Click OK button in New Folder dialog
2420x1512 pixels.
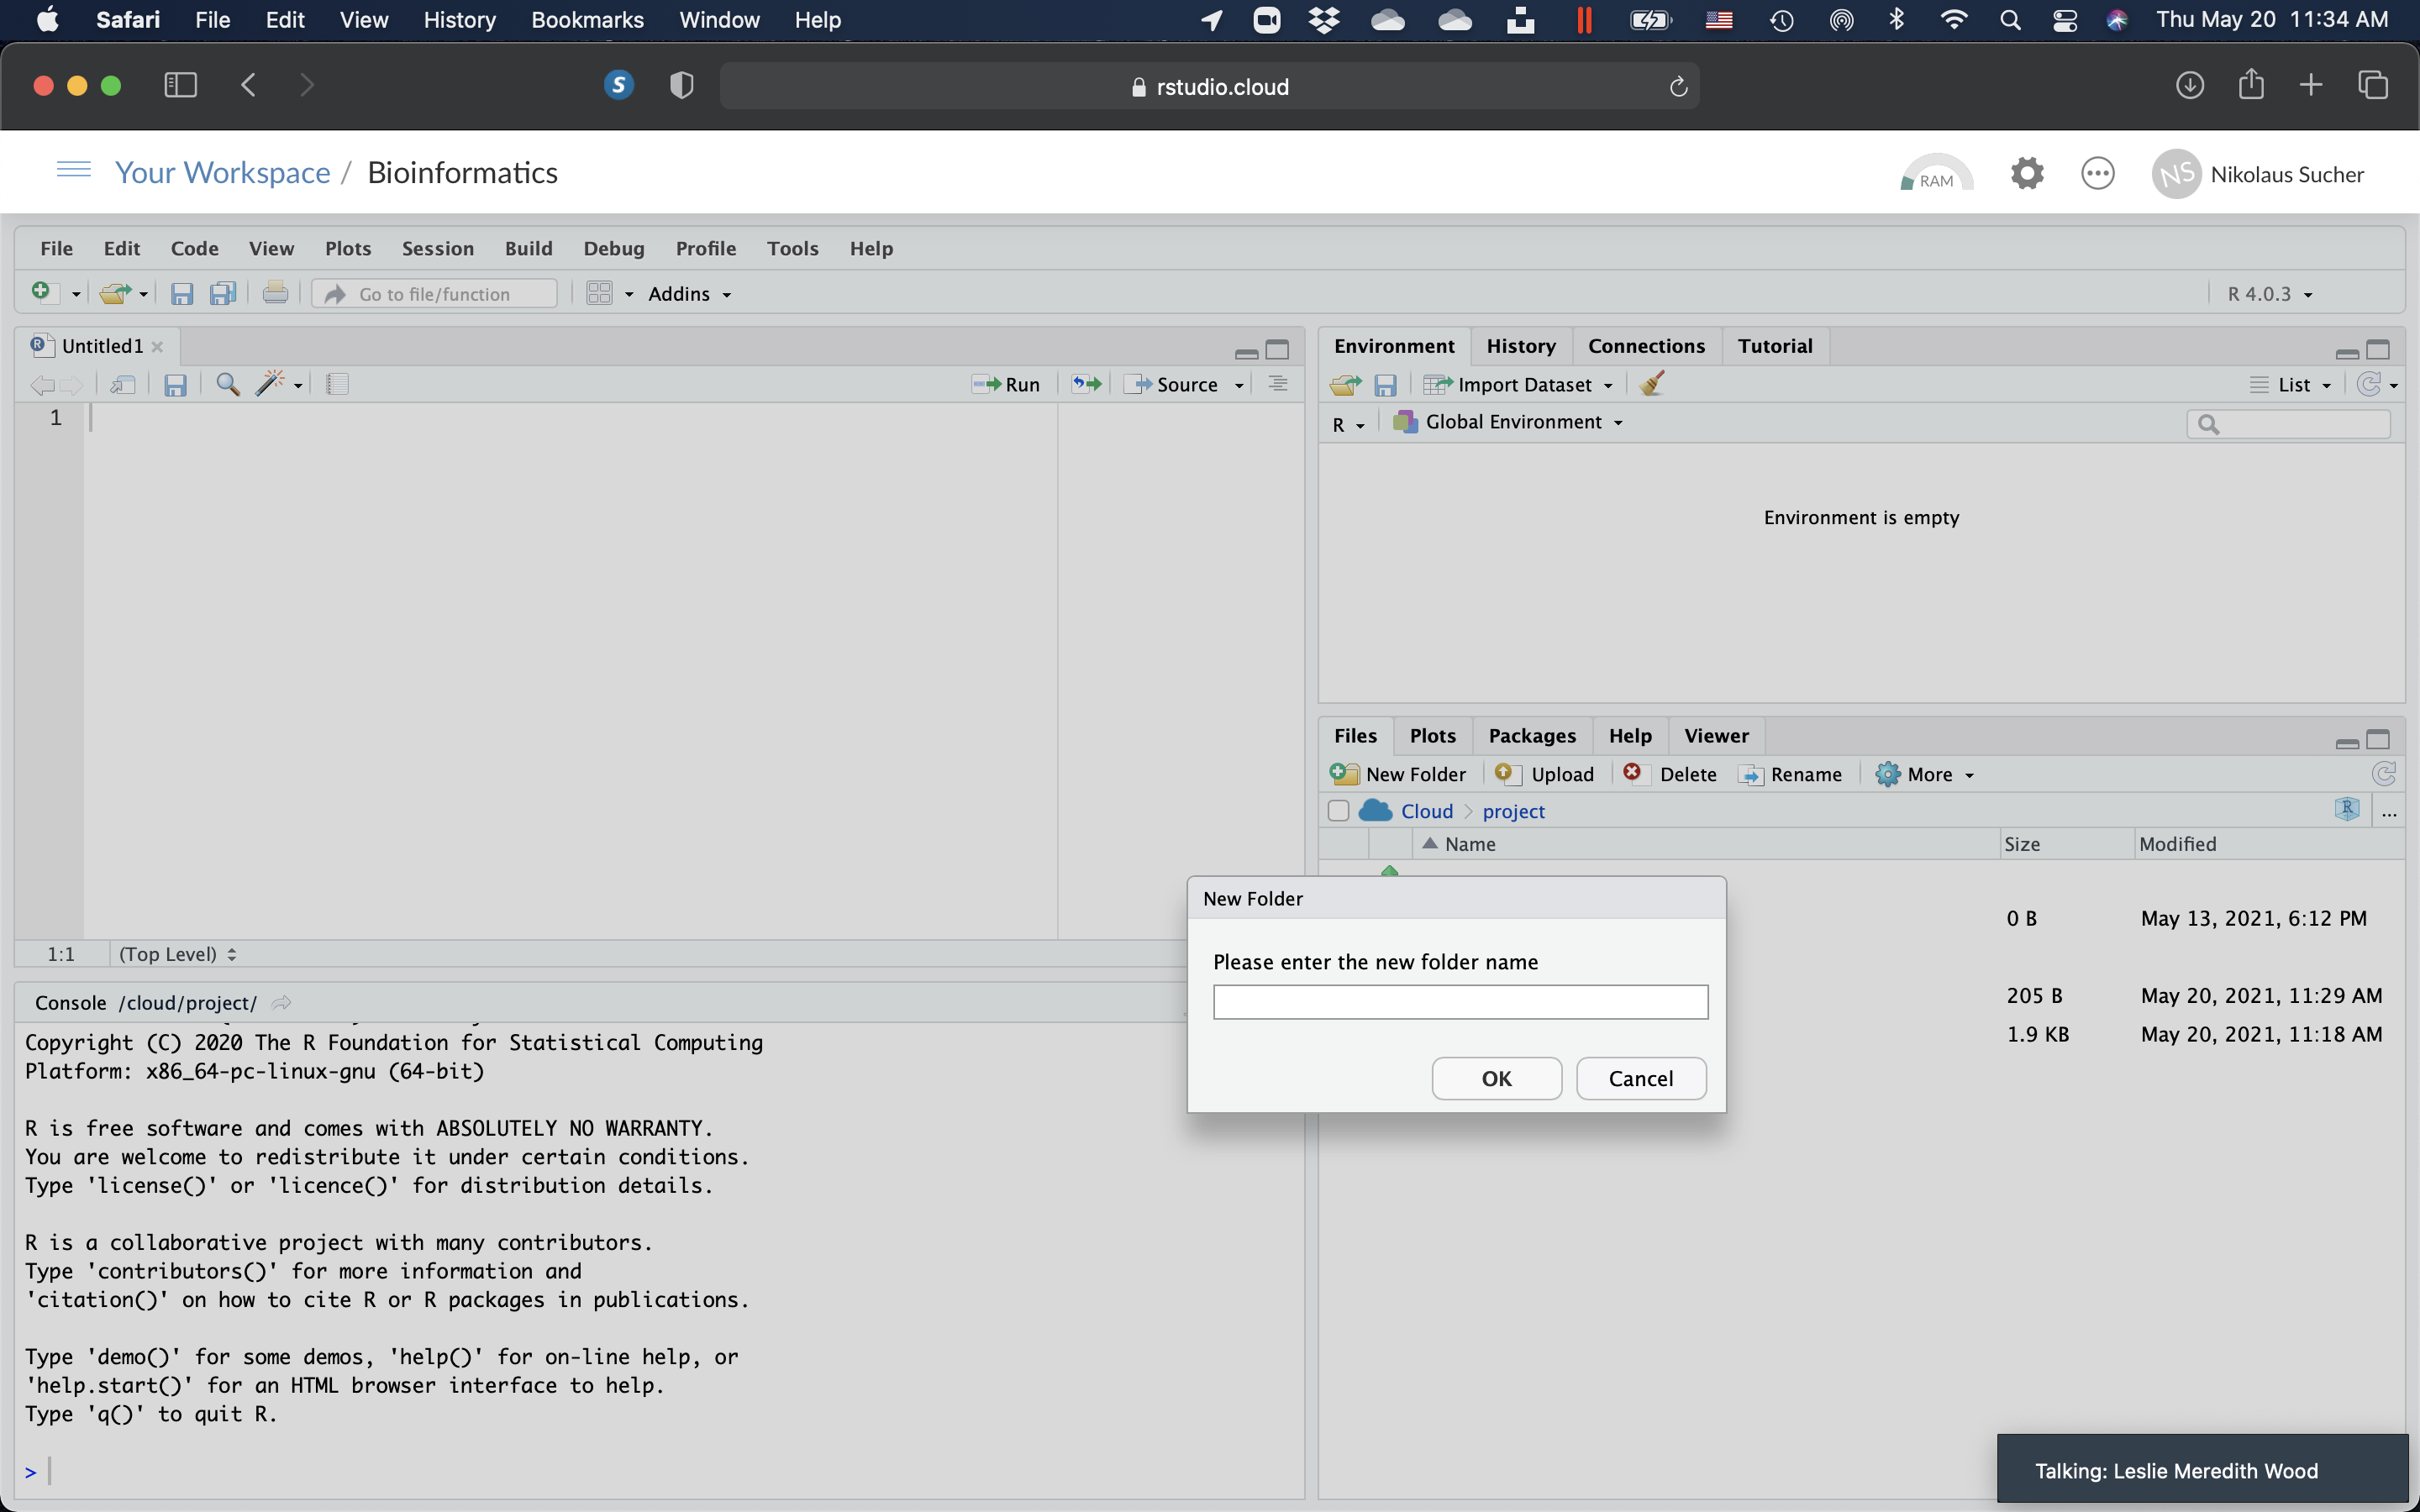click(1497, 1077)
